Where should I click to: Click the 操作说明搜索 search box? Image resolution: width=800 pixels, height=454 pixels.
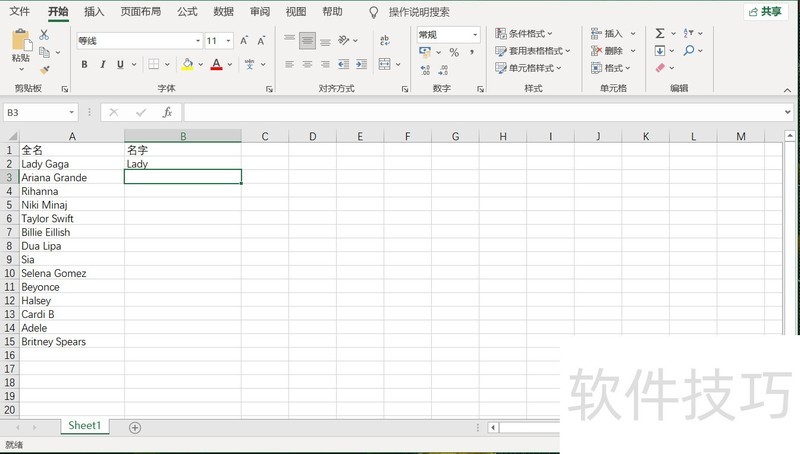(419, 12)
